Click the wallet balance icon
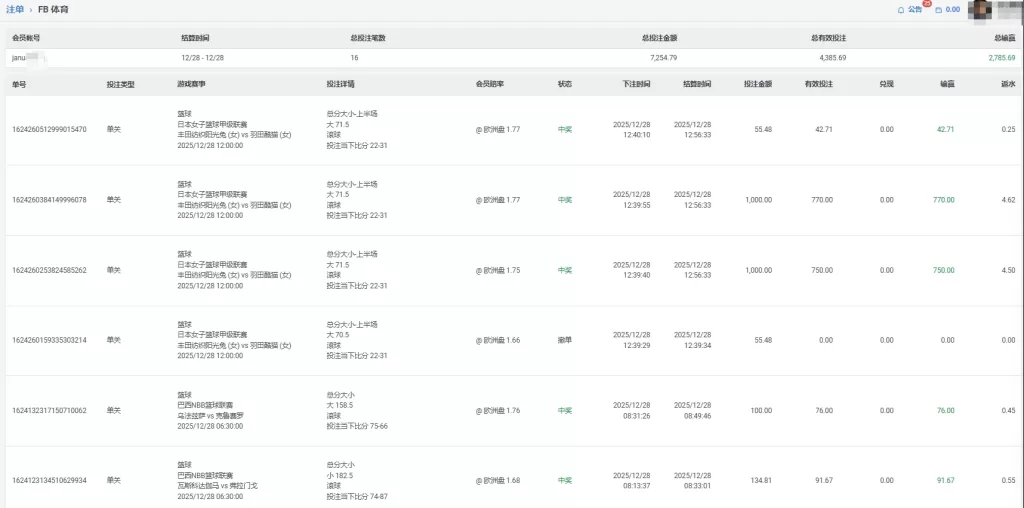The width and height of the screenshot is (1024, 508). (938, 10)
